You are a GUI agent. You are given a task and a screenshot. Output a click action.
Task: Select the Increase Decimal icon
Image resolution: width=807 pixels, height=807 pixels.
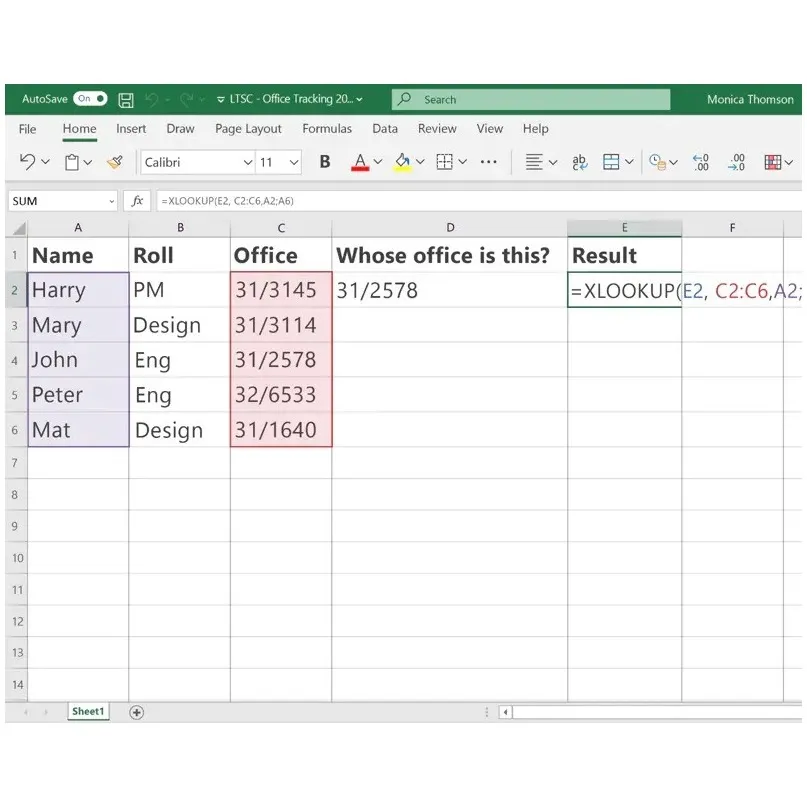(x=700, y=162)
